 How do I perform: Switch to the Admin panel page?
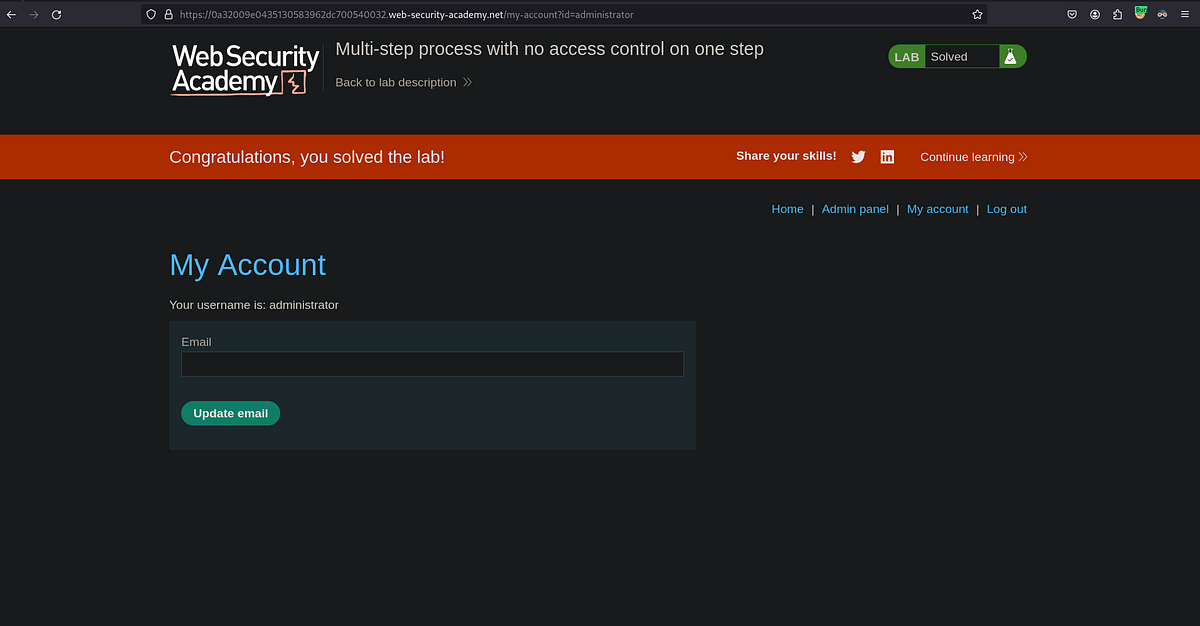(855, 208)
